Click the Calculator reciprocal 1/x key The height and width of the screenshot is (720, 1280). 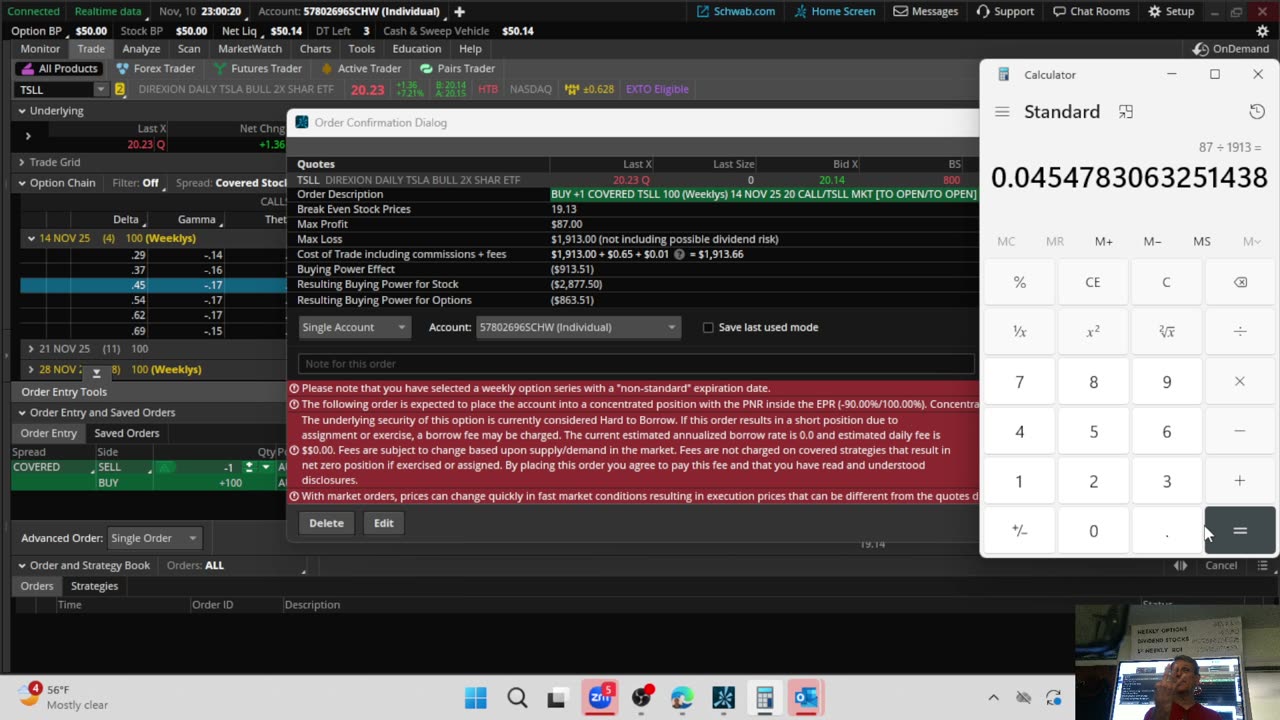click(x=1020, y=332)
